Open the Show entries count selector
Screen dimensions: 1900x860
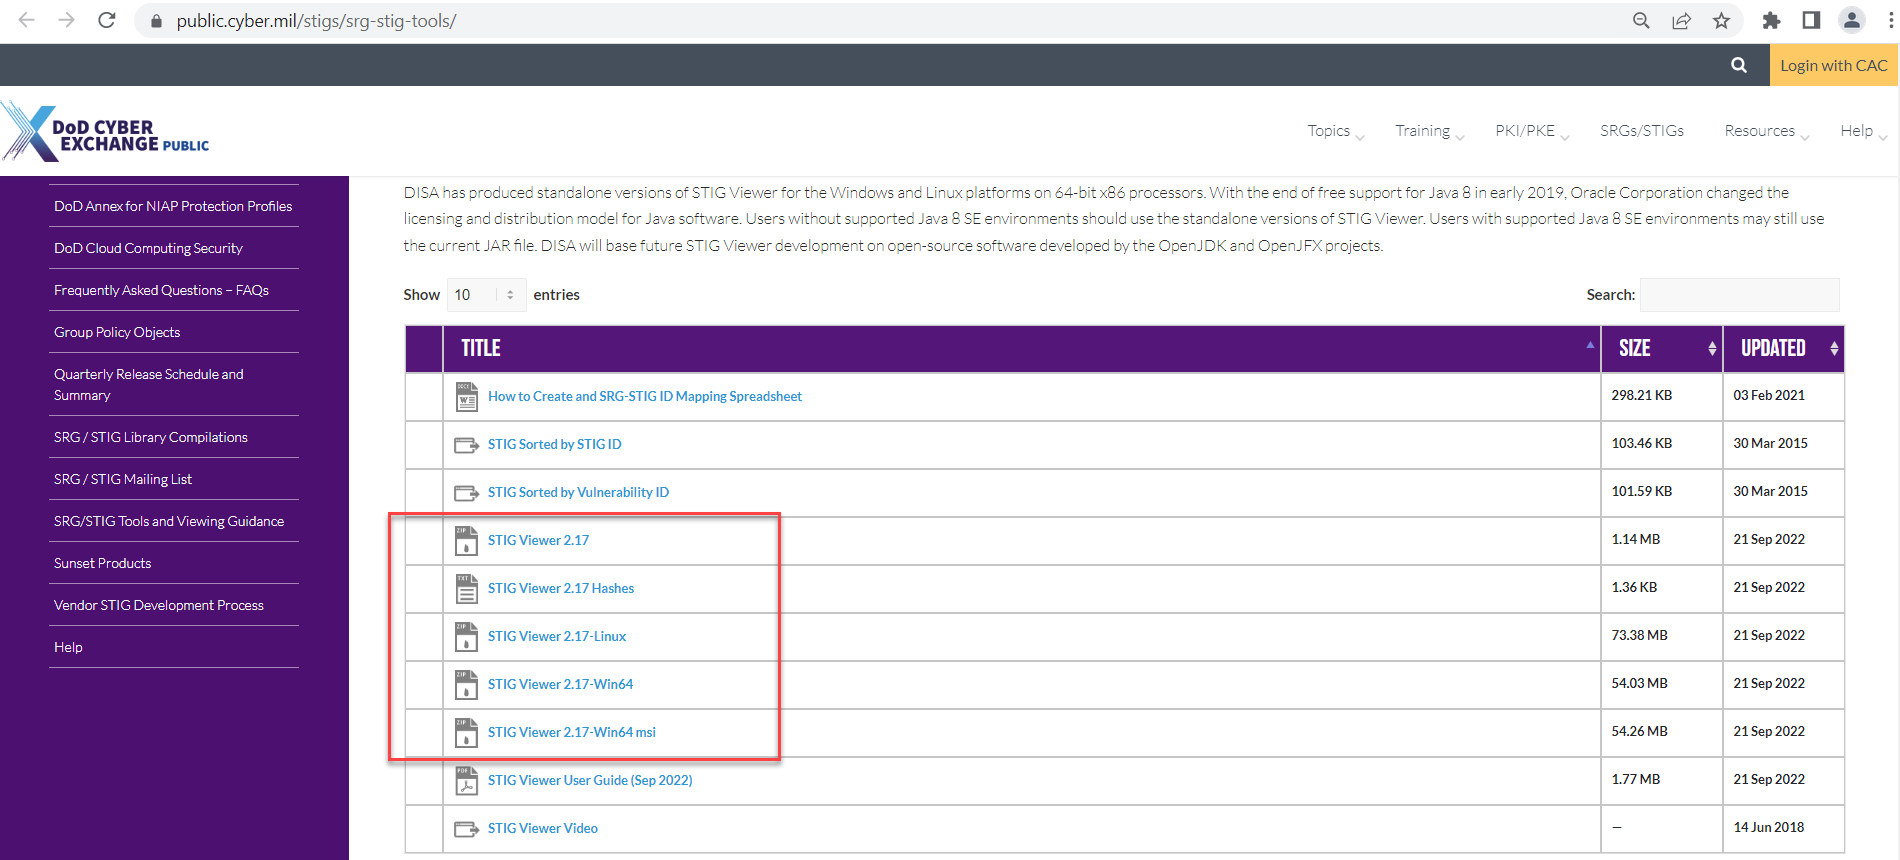pyautogui.click(x=485, y=295)
